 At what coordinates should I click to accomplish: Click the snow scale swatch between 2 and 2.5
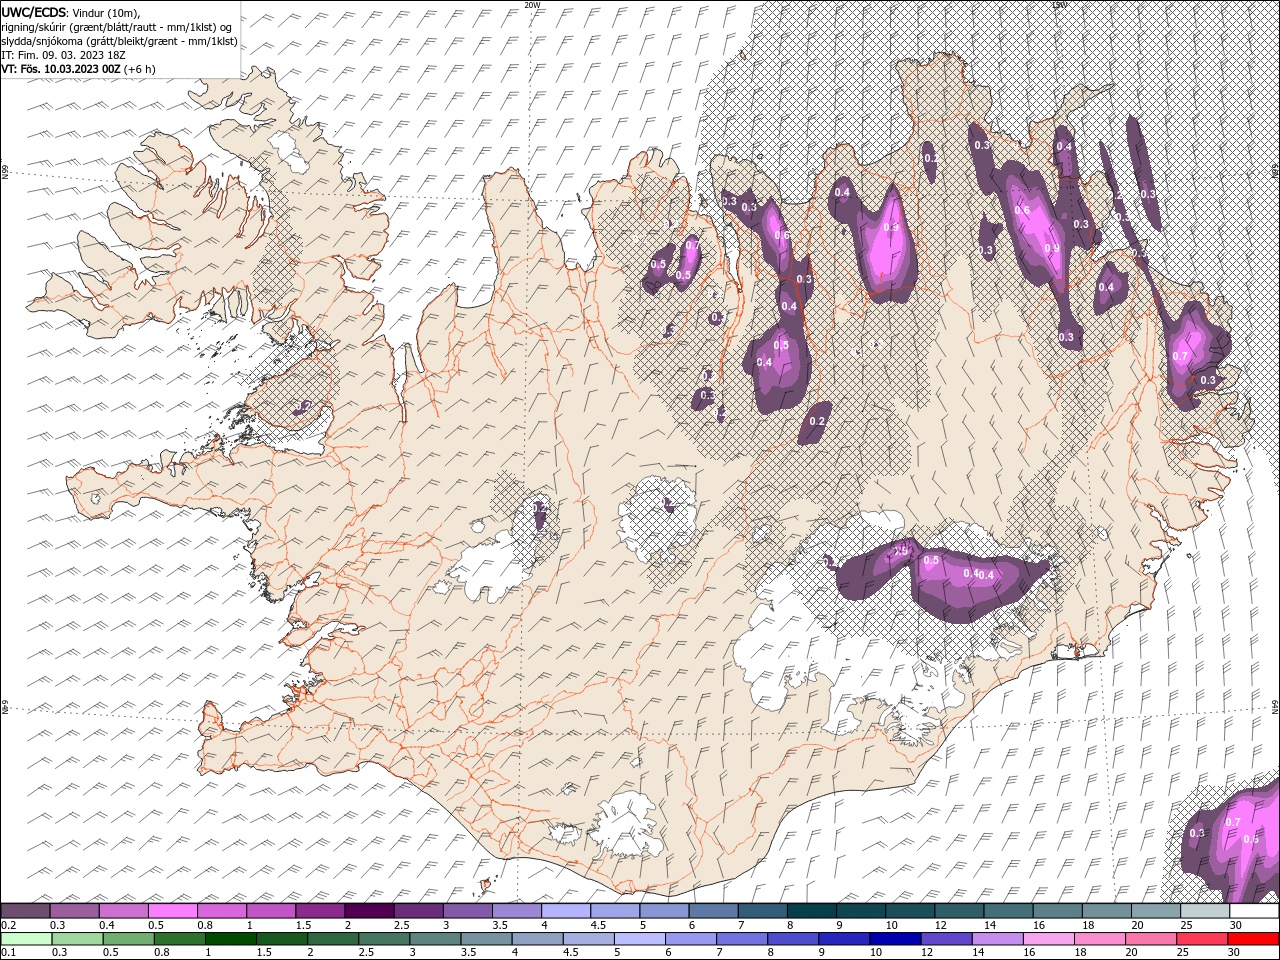[369, 911]
